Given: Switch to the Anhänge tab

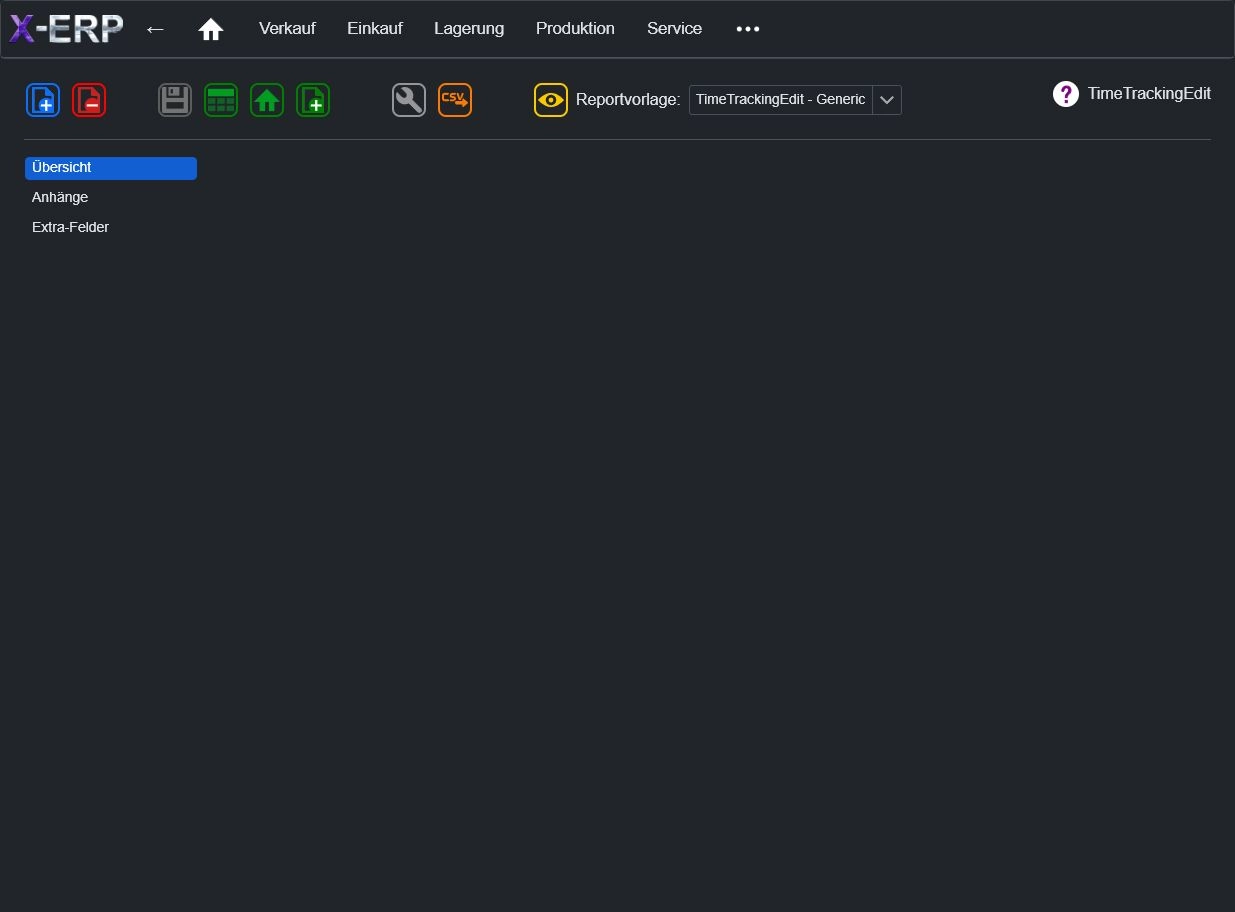Looking at the screenshot, I should 111,198.
